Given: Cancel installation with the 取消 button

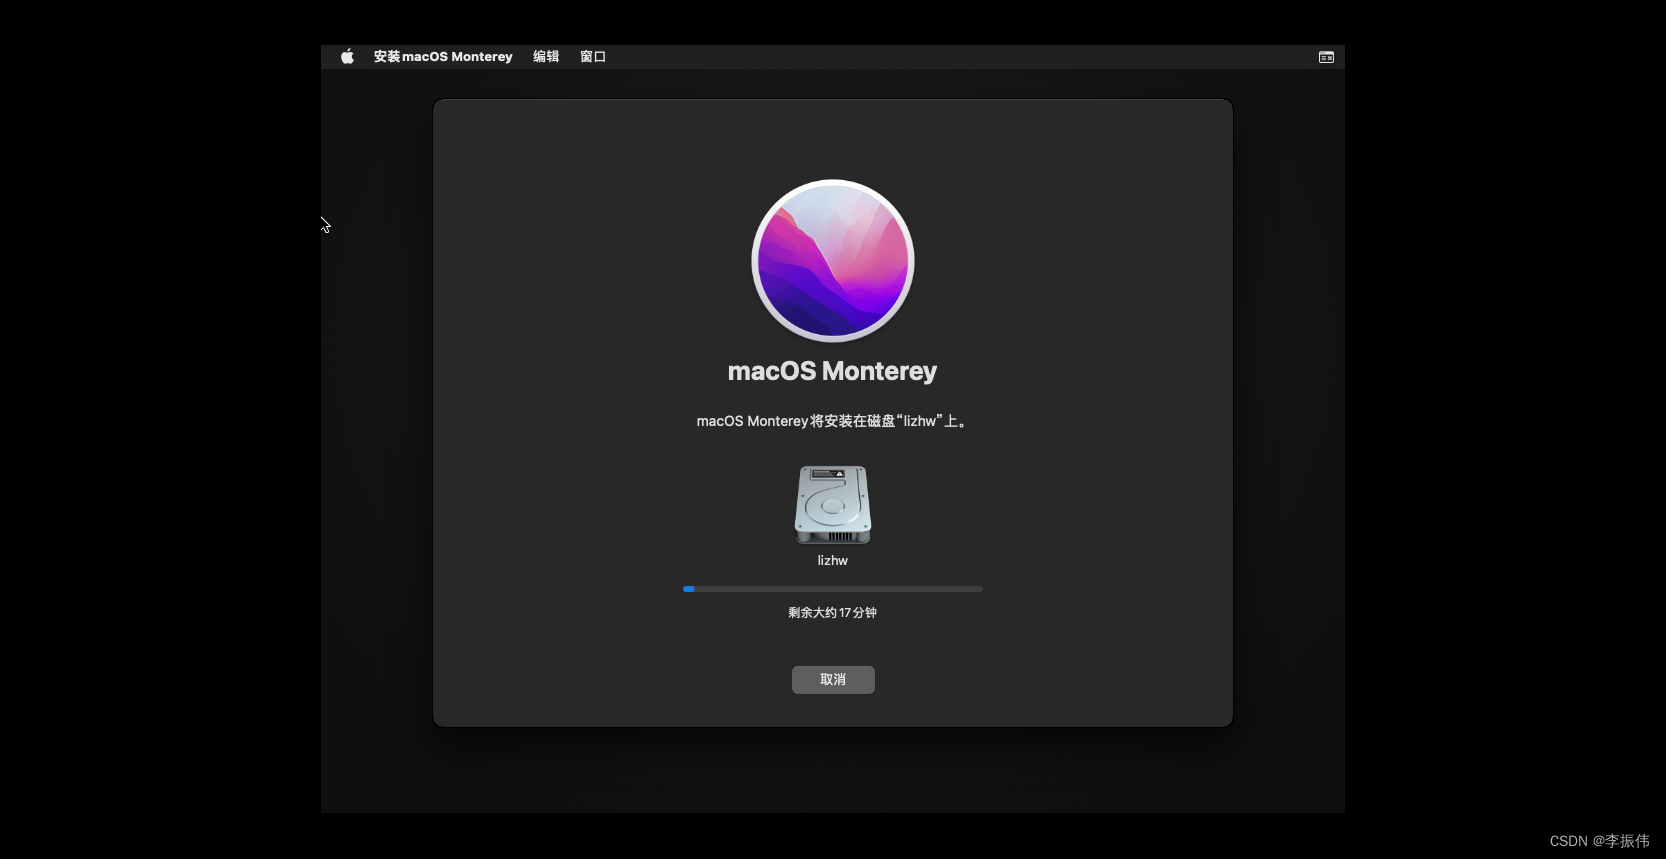Looking at the screenshot, I should click(x=833, y=680).
